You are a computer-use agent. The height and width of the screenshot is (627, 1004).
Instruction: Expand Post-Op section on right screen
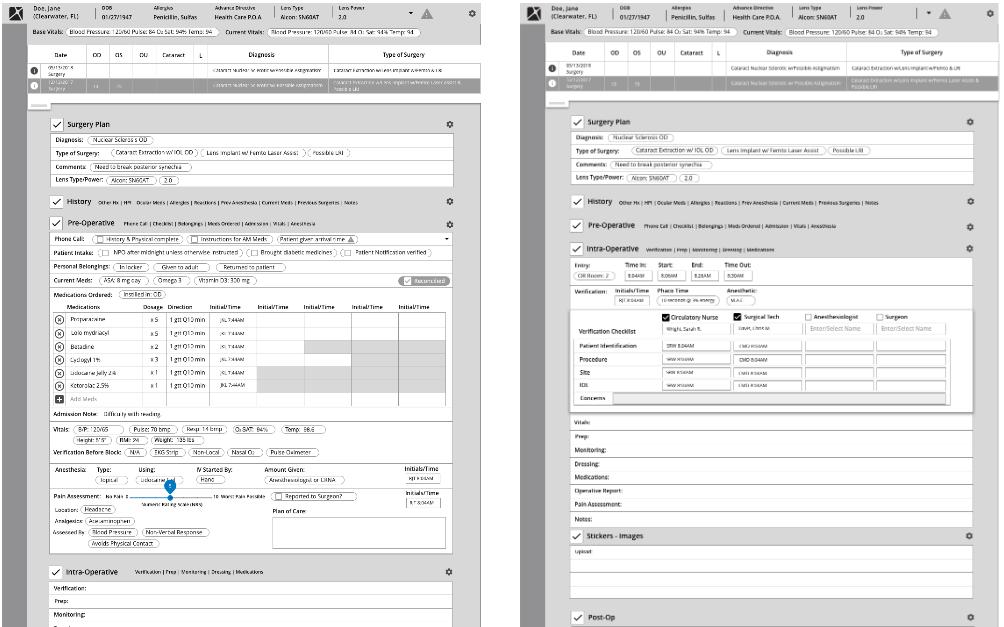pos(577,617)
